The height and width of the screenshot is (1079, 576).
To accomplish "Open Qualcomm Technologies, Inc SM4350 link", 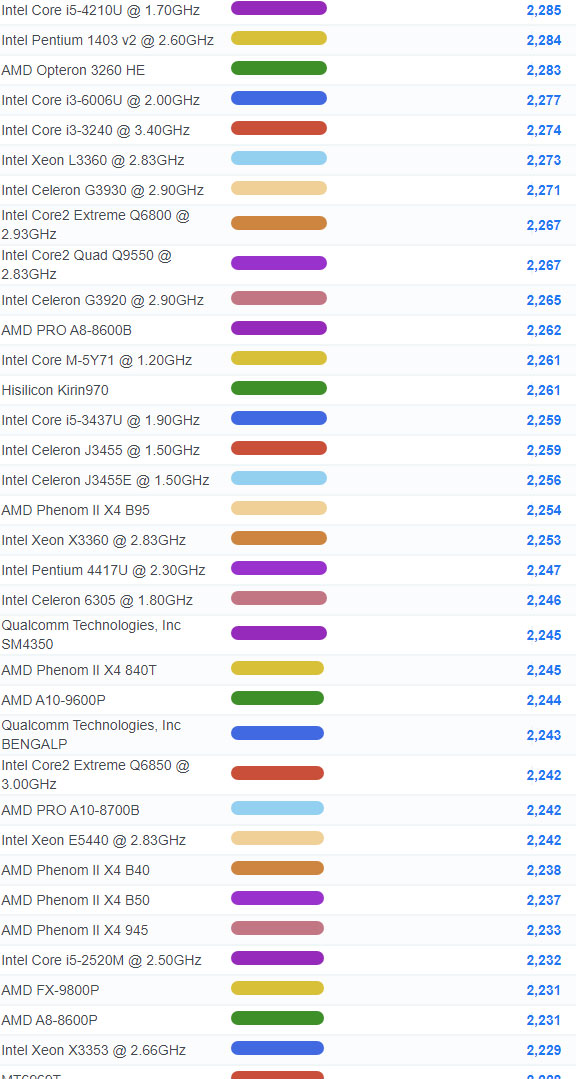I will pyautogui.click(x=92, y=634).
